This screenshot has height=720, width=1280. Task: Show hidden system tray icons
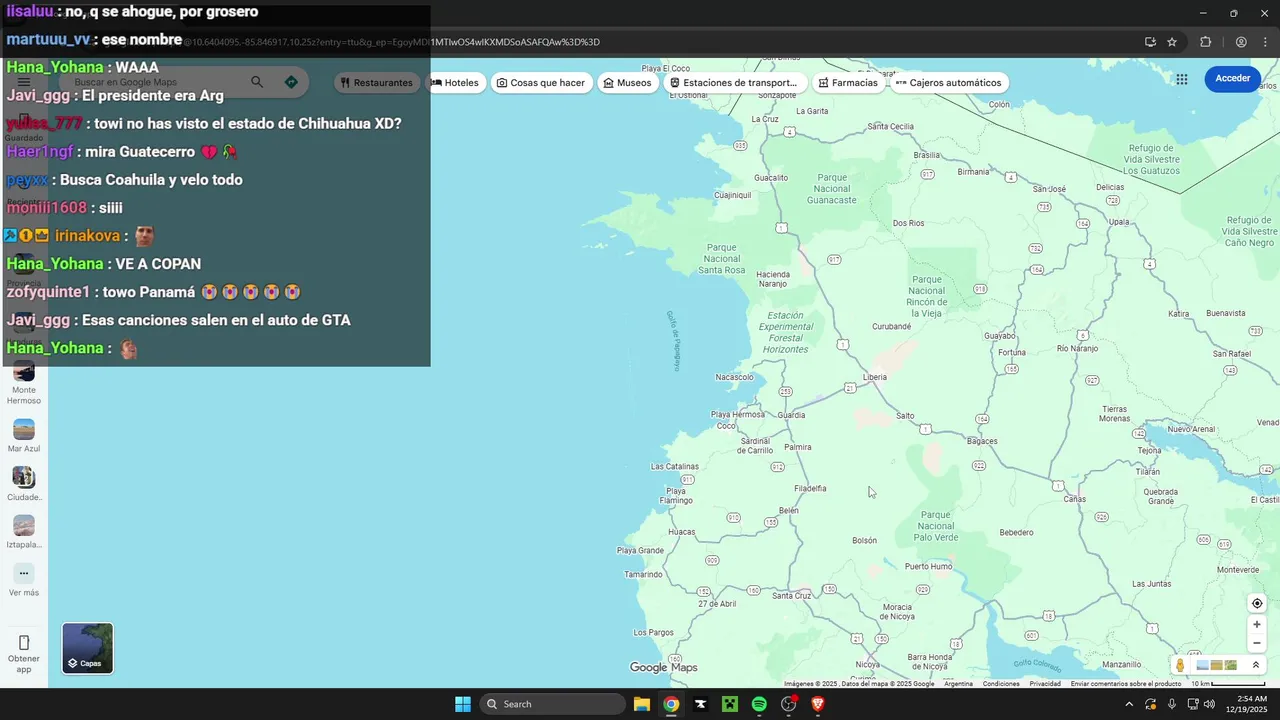1129,704
